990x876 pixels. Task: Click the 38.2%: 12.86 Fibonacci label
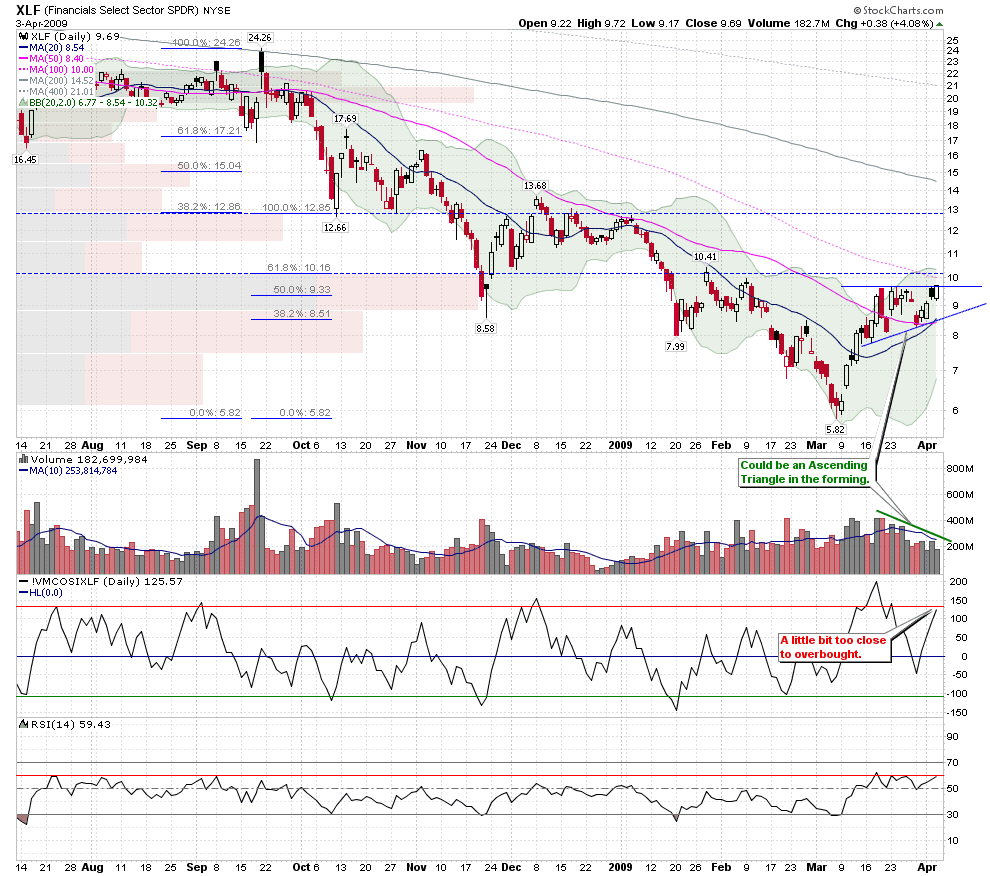coord(209,207)
